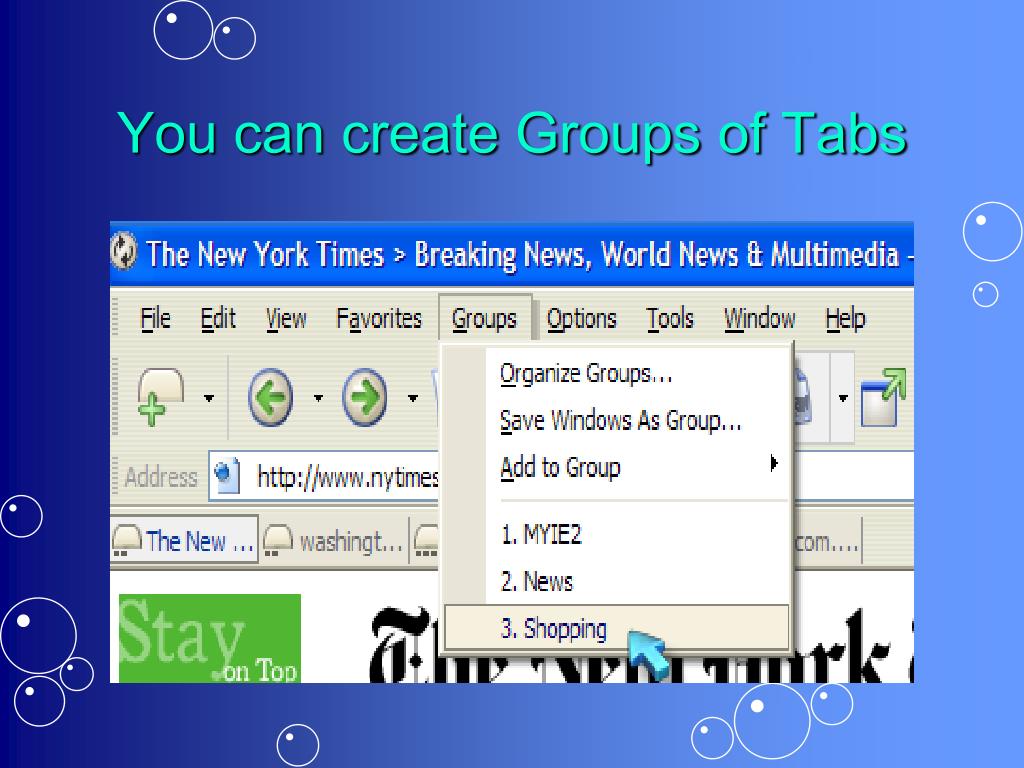
Task: Open the Back history dropdown arrow
Action: [x=318, y=398]
